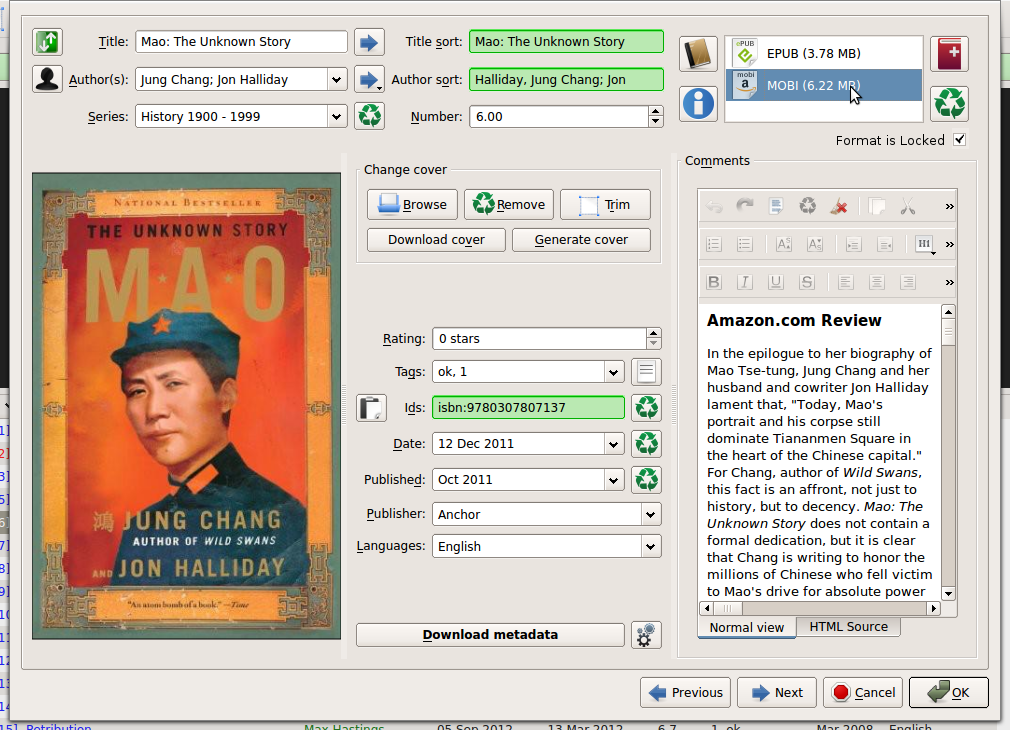
Task: Switch to the HTML Source tab
Action: [848, 627]
